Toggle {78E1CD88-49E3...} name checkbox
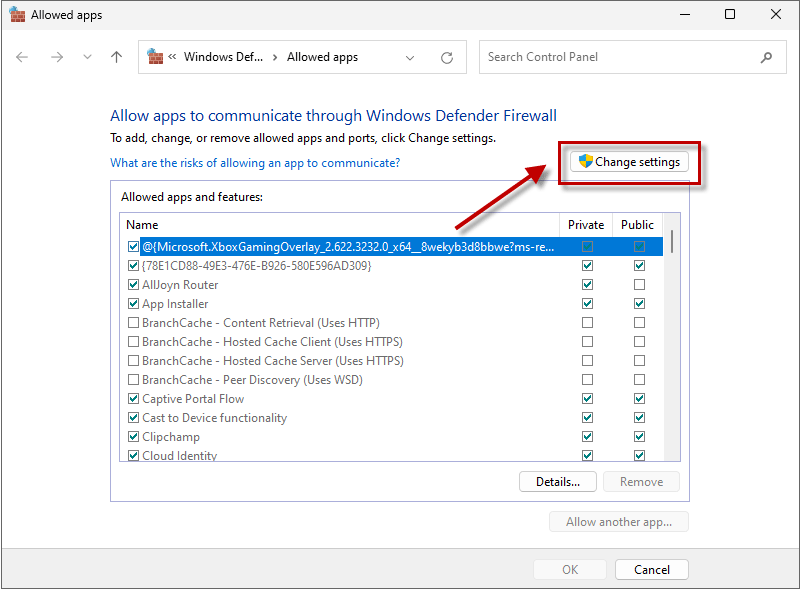This screenshot has width=800, height=589. (133, 265)
